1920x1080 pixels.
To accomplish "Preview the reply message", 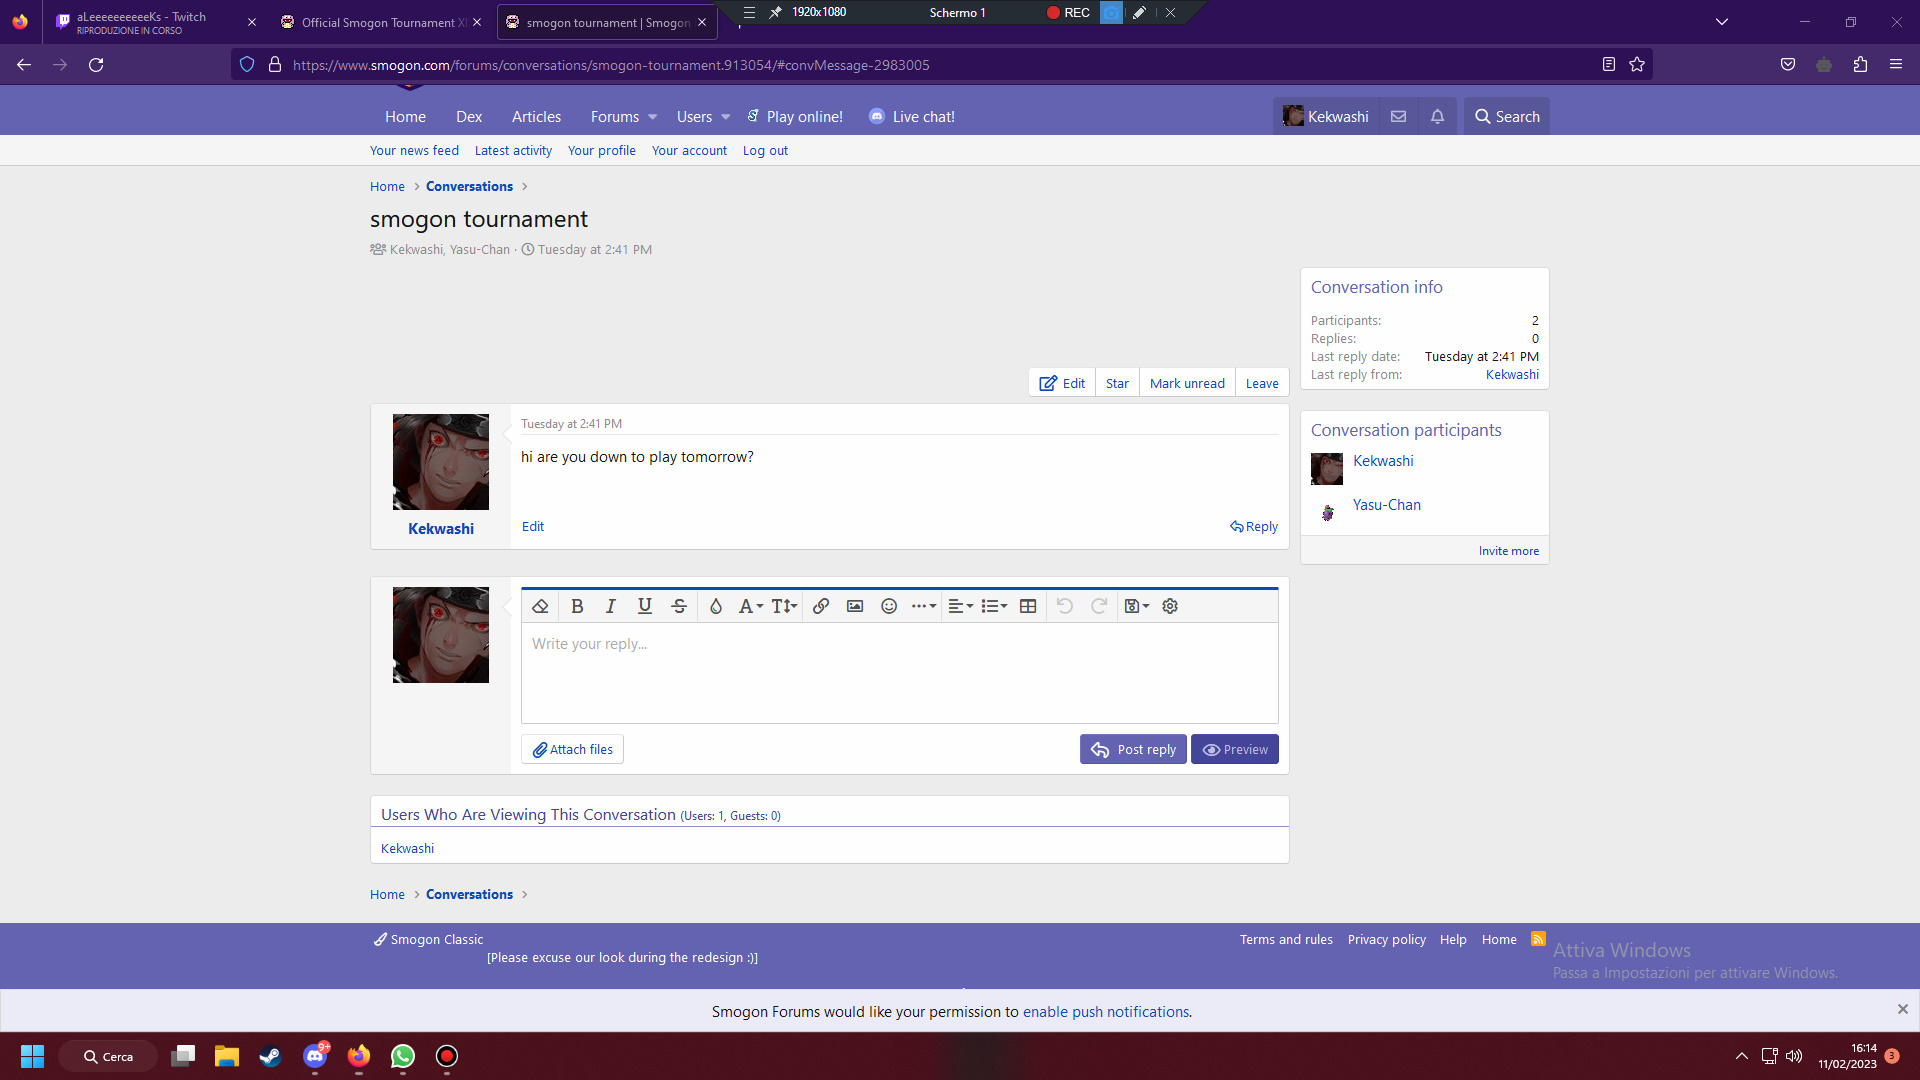I will click(x=1235, y=749).
